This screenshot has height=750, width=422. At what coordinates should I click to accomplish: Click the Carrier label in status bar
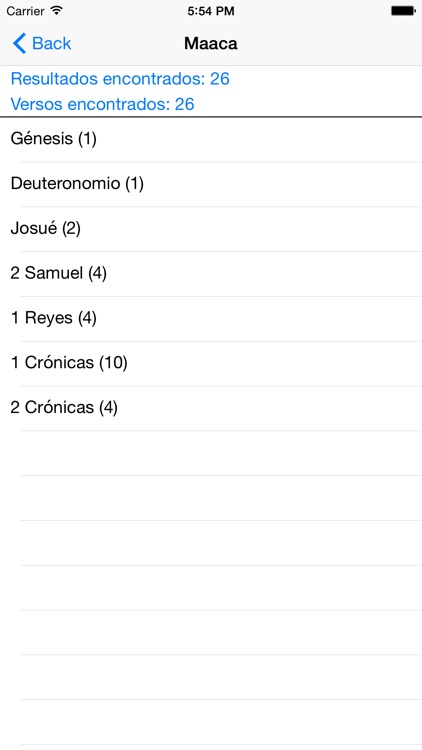25,11
